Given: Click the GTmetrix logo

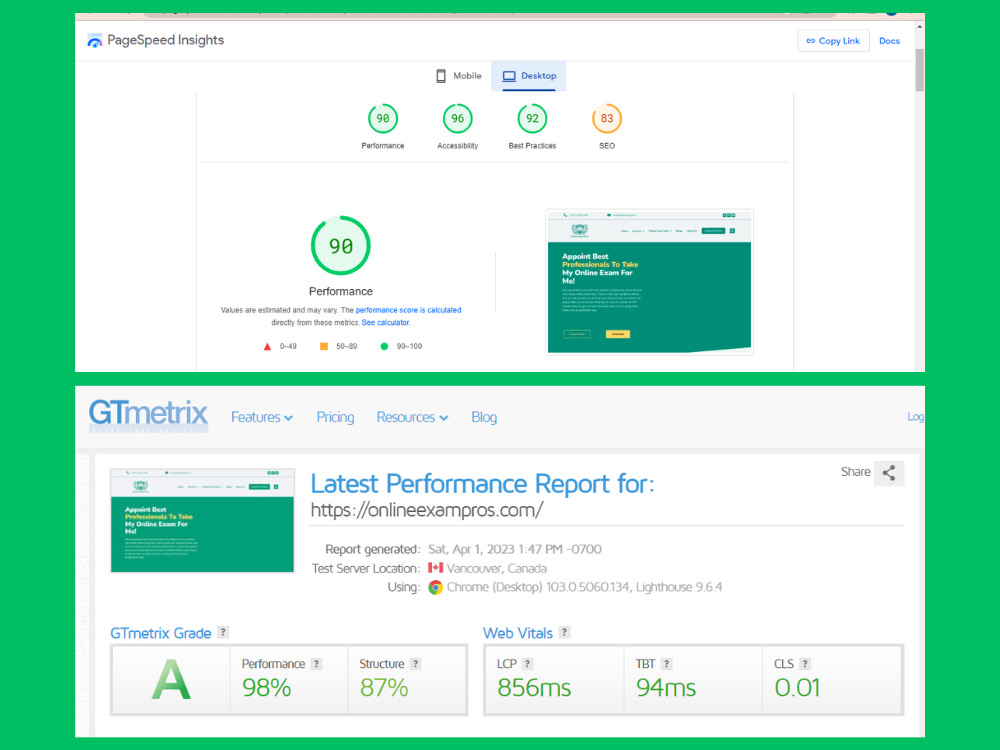Looking at the screenshot, I should coord(148,415).
